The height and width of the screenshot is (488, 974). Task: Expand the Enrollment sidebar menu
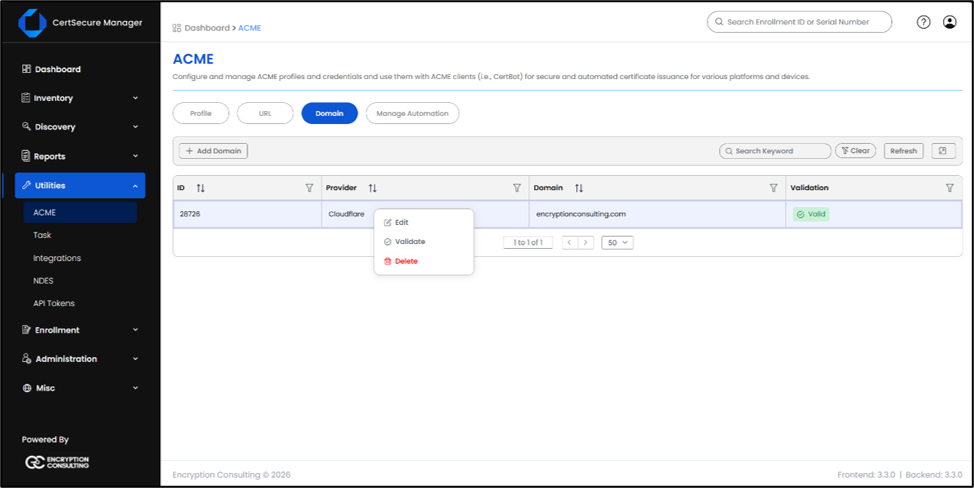tap(80, 330)
